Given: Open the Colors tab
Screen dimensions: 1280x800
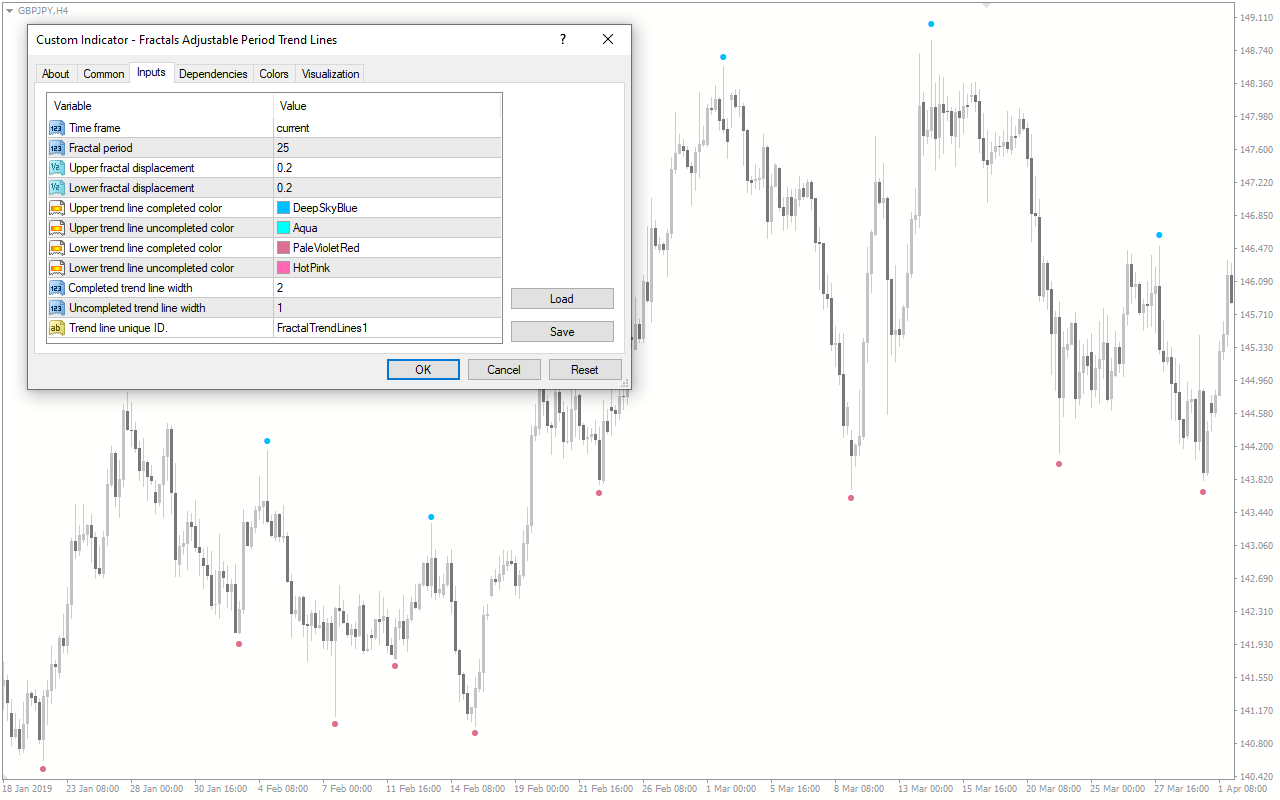Looking at the screenshot, I should coord(274,74).
